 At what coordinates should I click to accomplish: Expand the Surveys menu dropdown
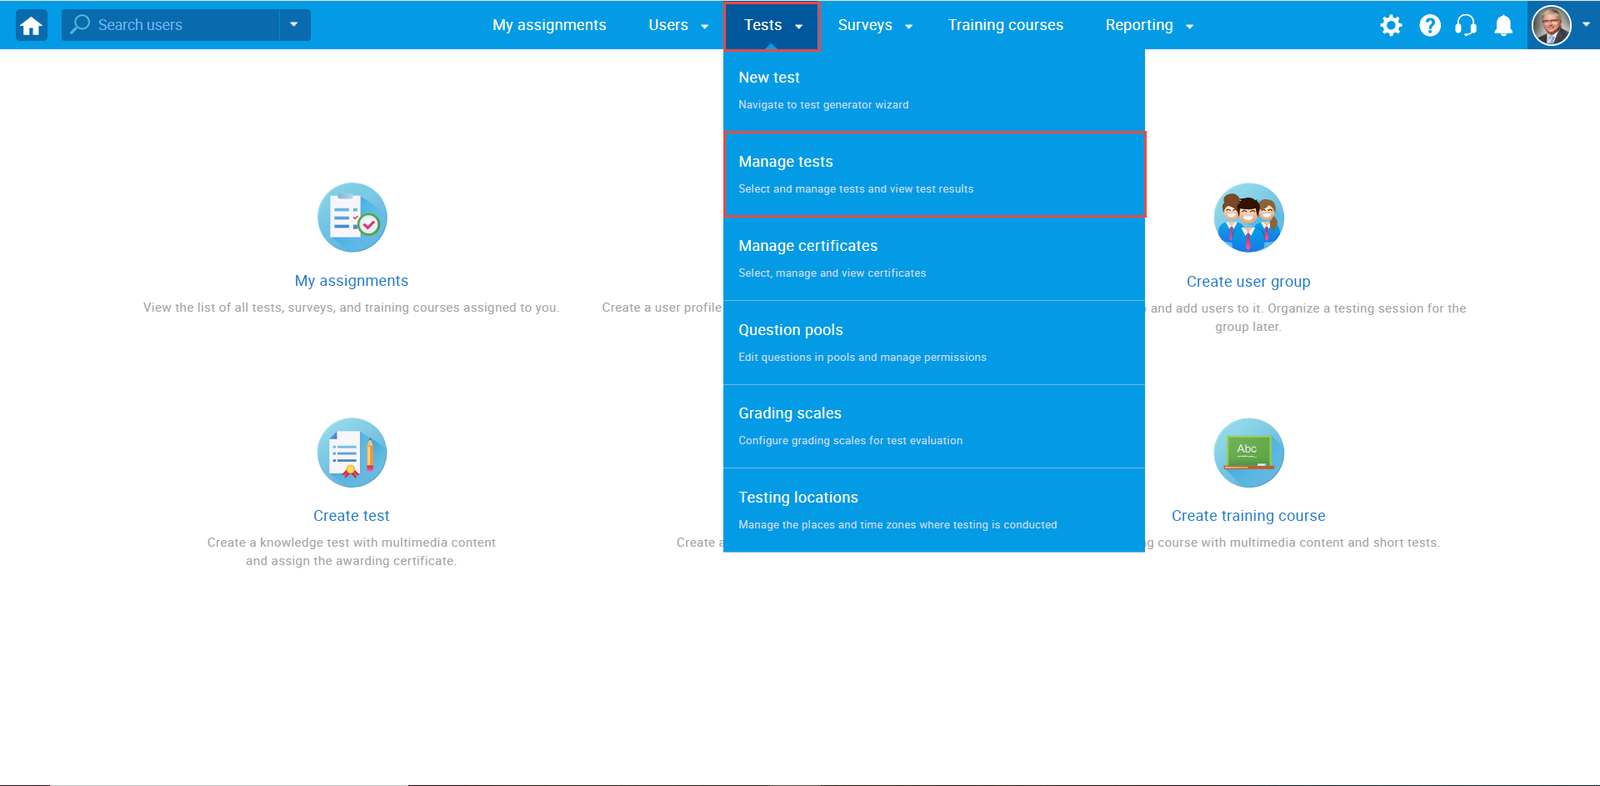click(x=875, y=25)
